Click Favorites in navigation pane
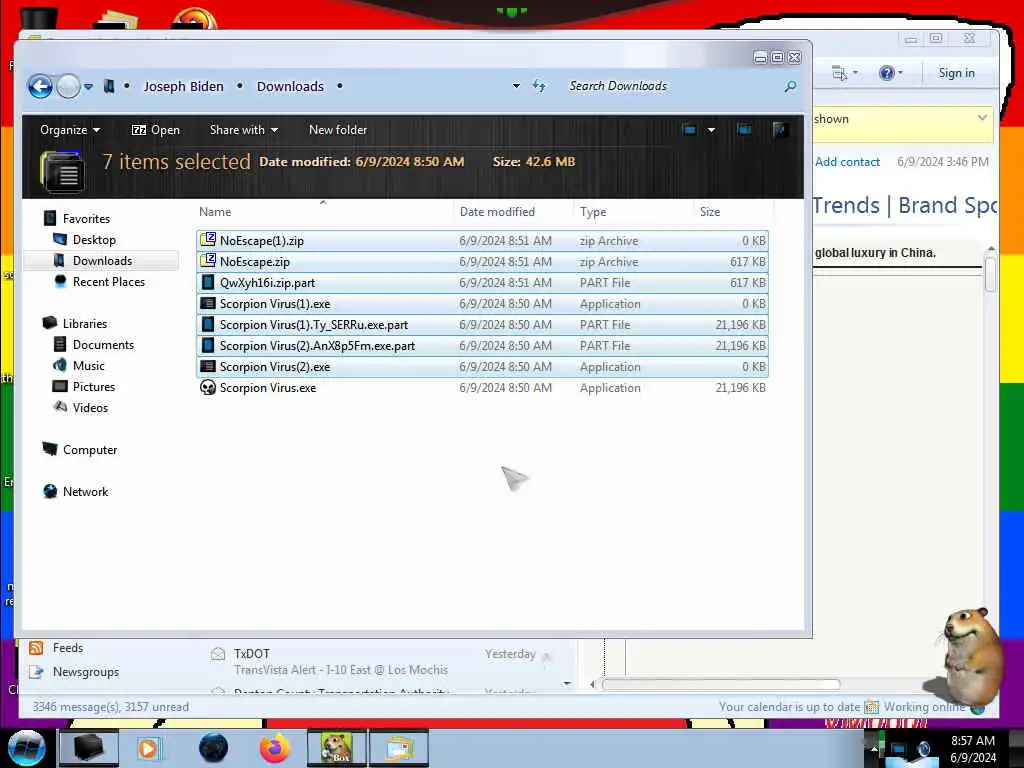The width and height of the screenshot is (1024, 768). pos(86,219)
